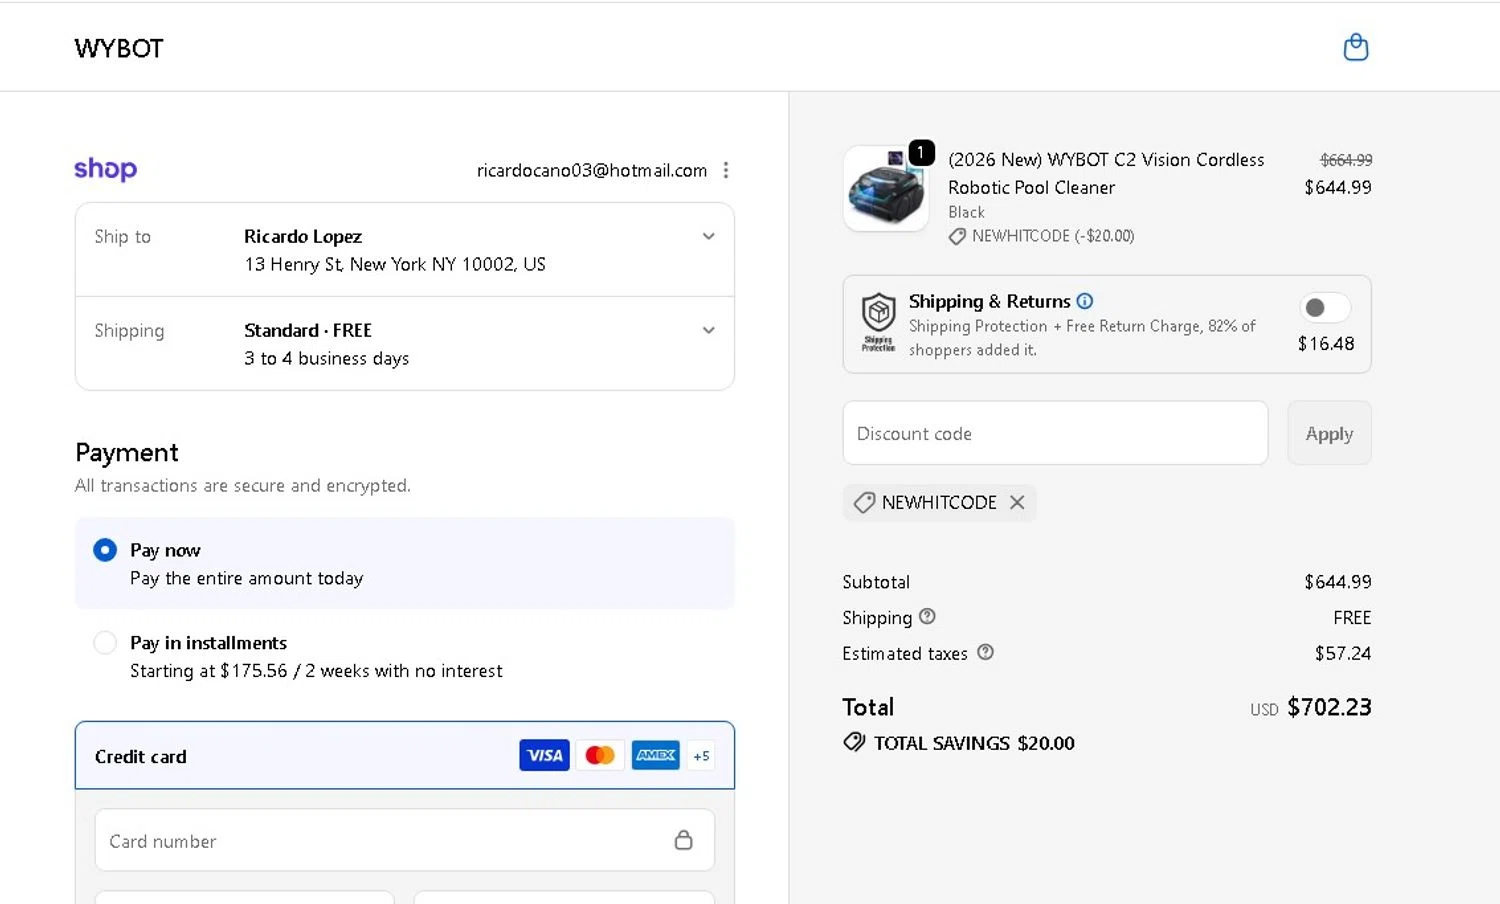The width and height of the screenshot is (1500, 904).
Task: Click the Estimated taxes value $57.24
Action: [1343, 653]
